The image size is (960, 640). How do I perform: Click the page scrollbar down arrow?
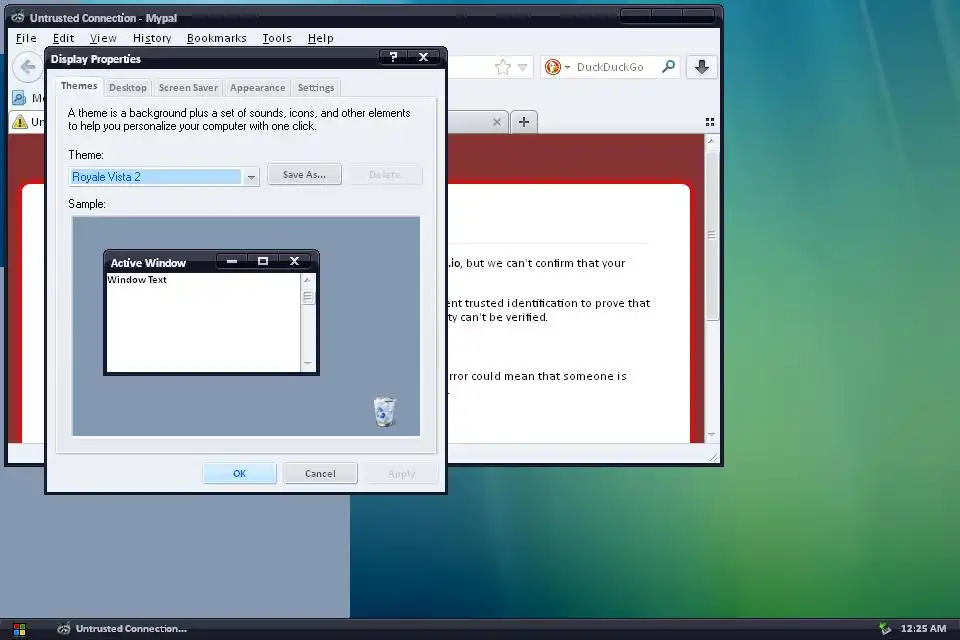coord(711,434)
